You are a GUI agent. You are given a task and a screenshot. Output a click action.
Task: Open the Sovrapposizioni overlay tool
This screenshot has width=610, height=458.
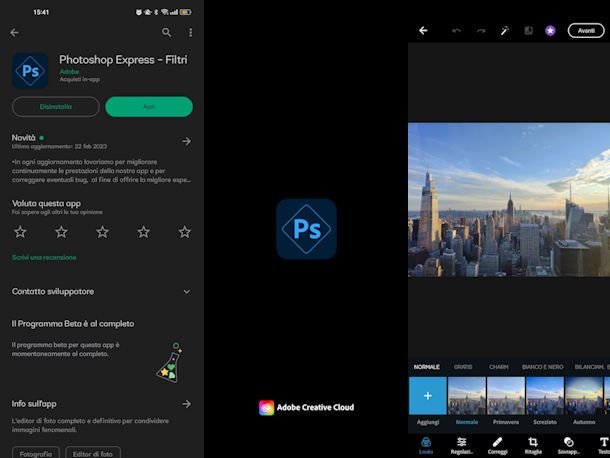coord(568,446)
